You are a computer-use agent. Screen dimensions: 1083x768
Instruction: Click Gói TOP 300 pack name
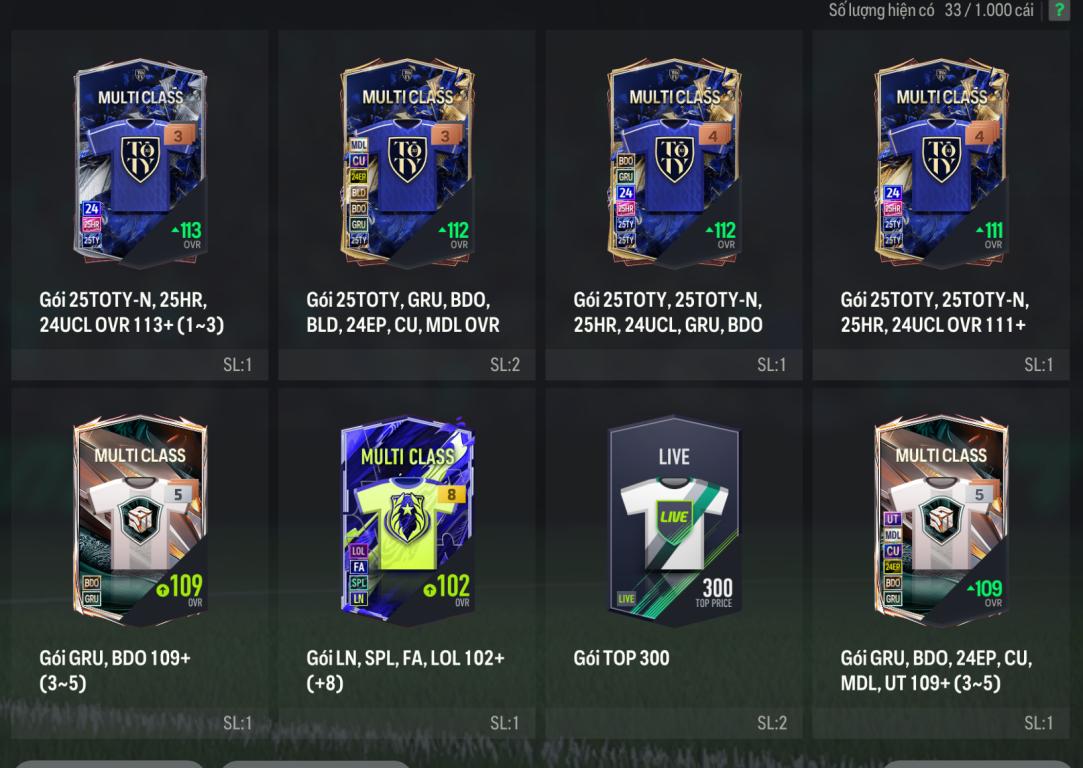(621, 658)
